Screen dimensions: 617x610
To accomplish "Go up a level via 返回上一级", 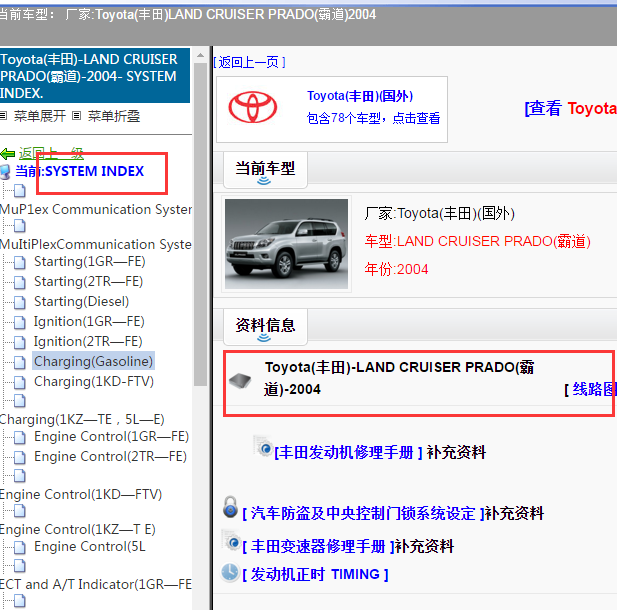I will click(51, 153).
